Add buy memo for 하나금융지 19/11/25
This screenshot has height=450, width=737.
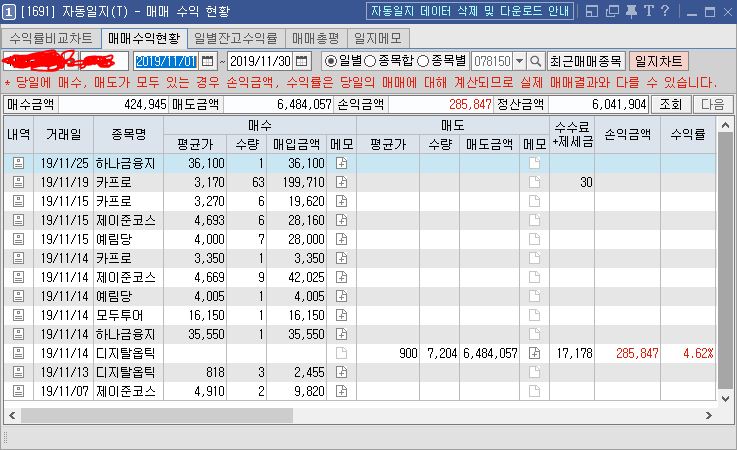pos(342,163)
